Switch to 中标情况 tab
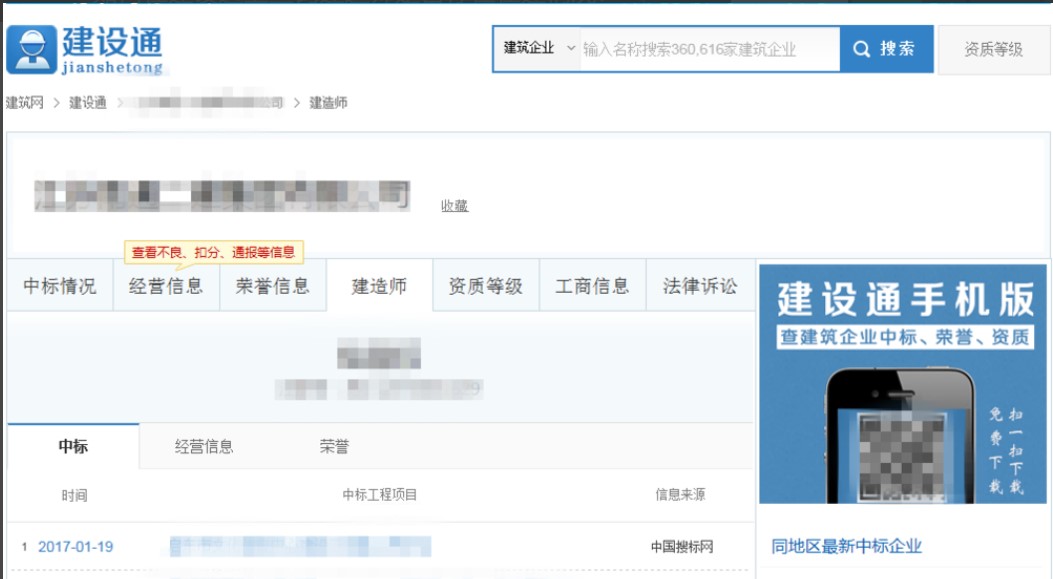The image size is (1053, 579). tap(60, 286)
